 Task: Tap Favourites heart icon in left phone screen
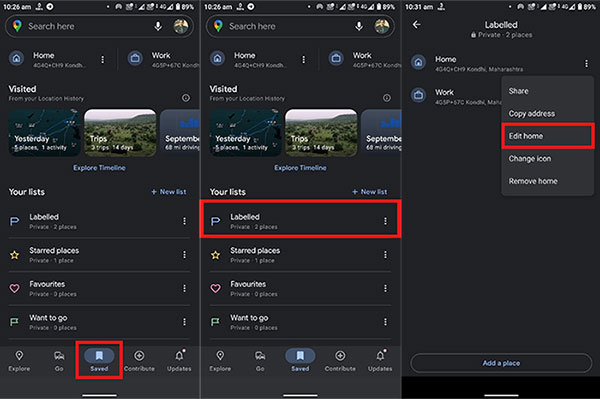tap(15, 288)
